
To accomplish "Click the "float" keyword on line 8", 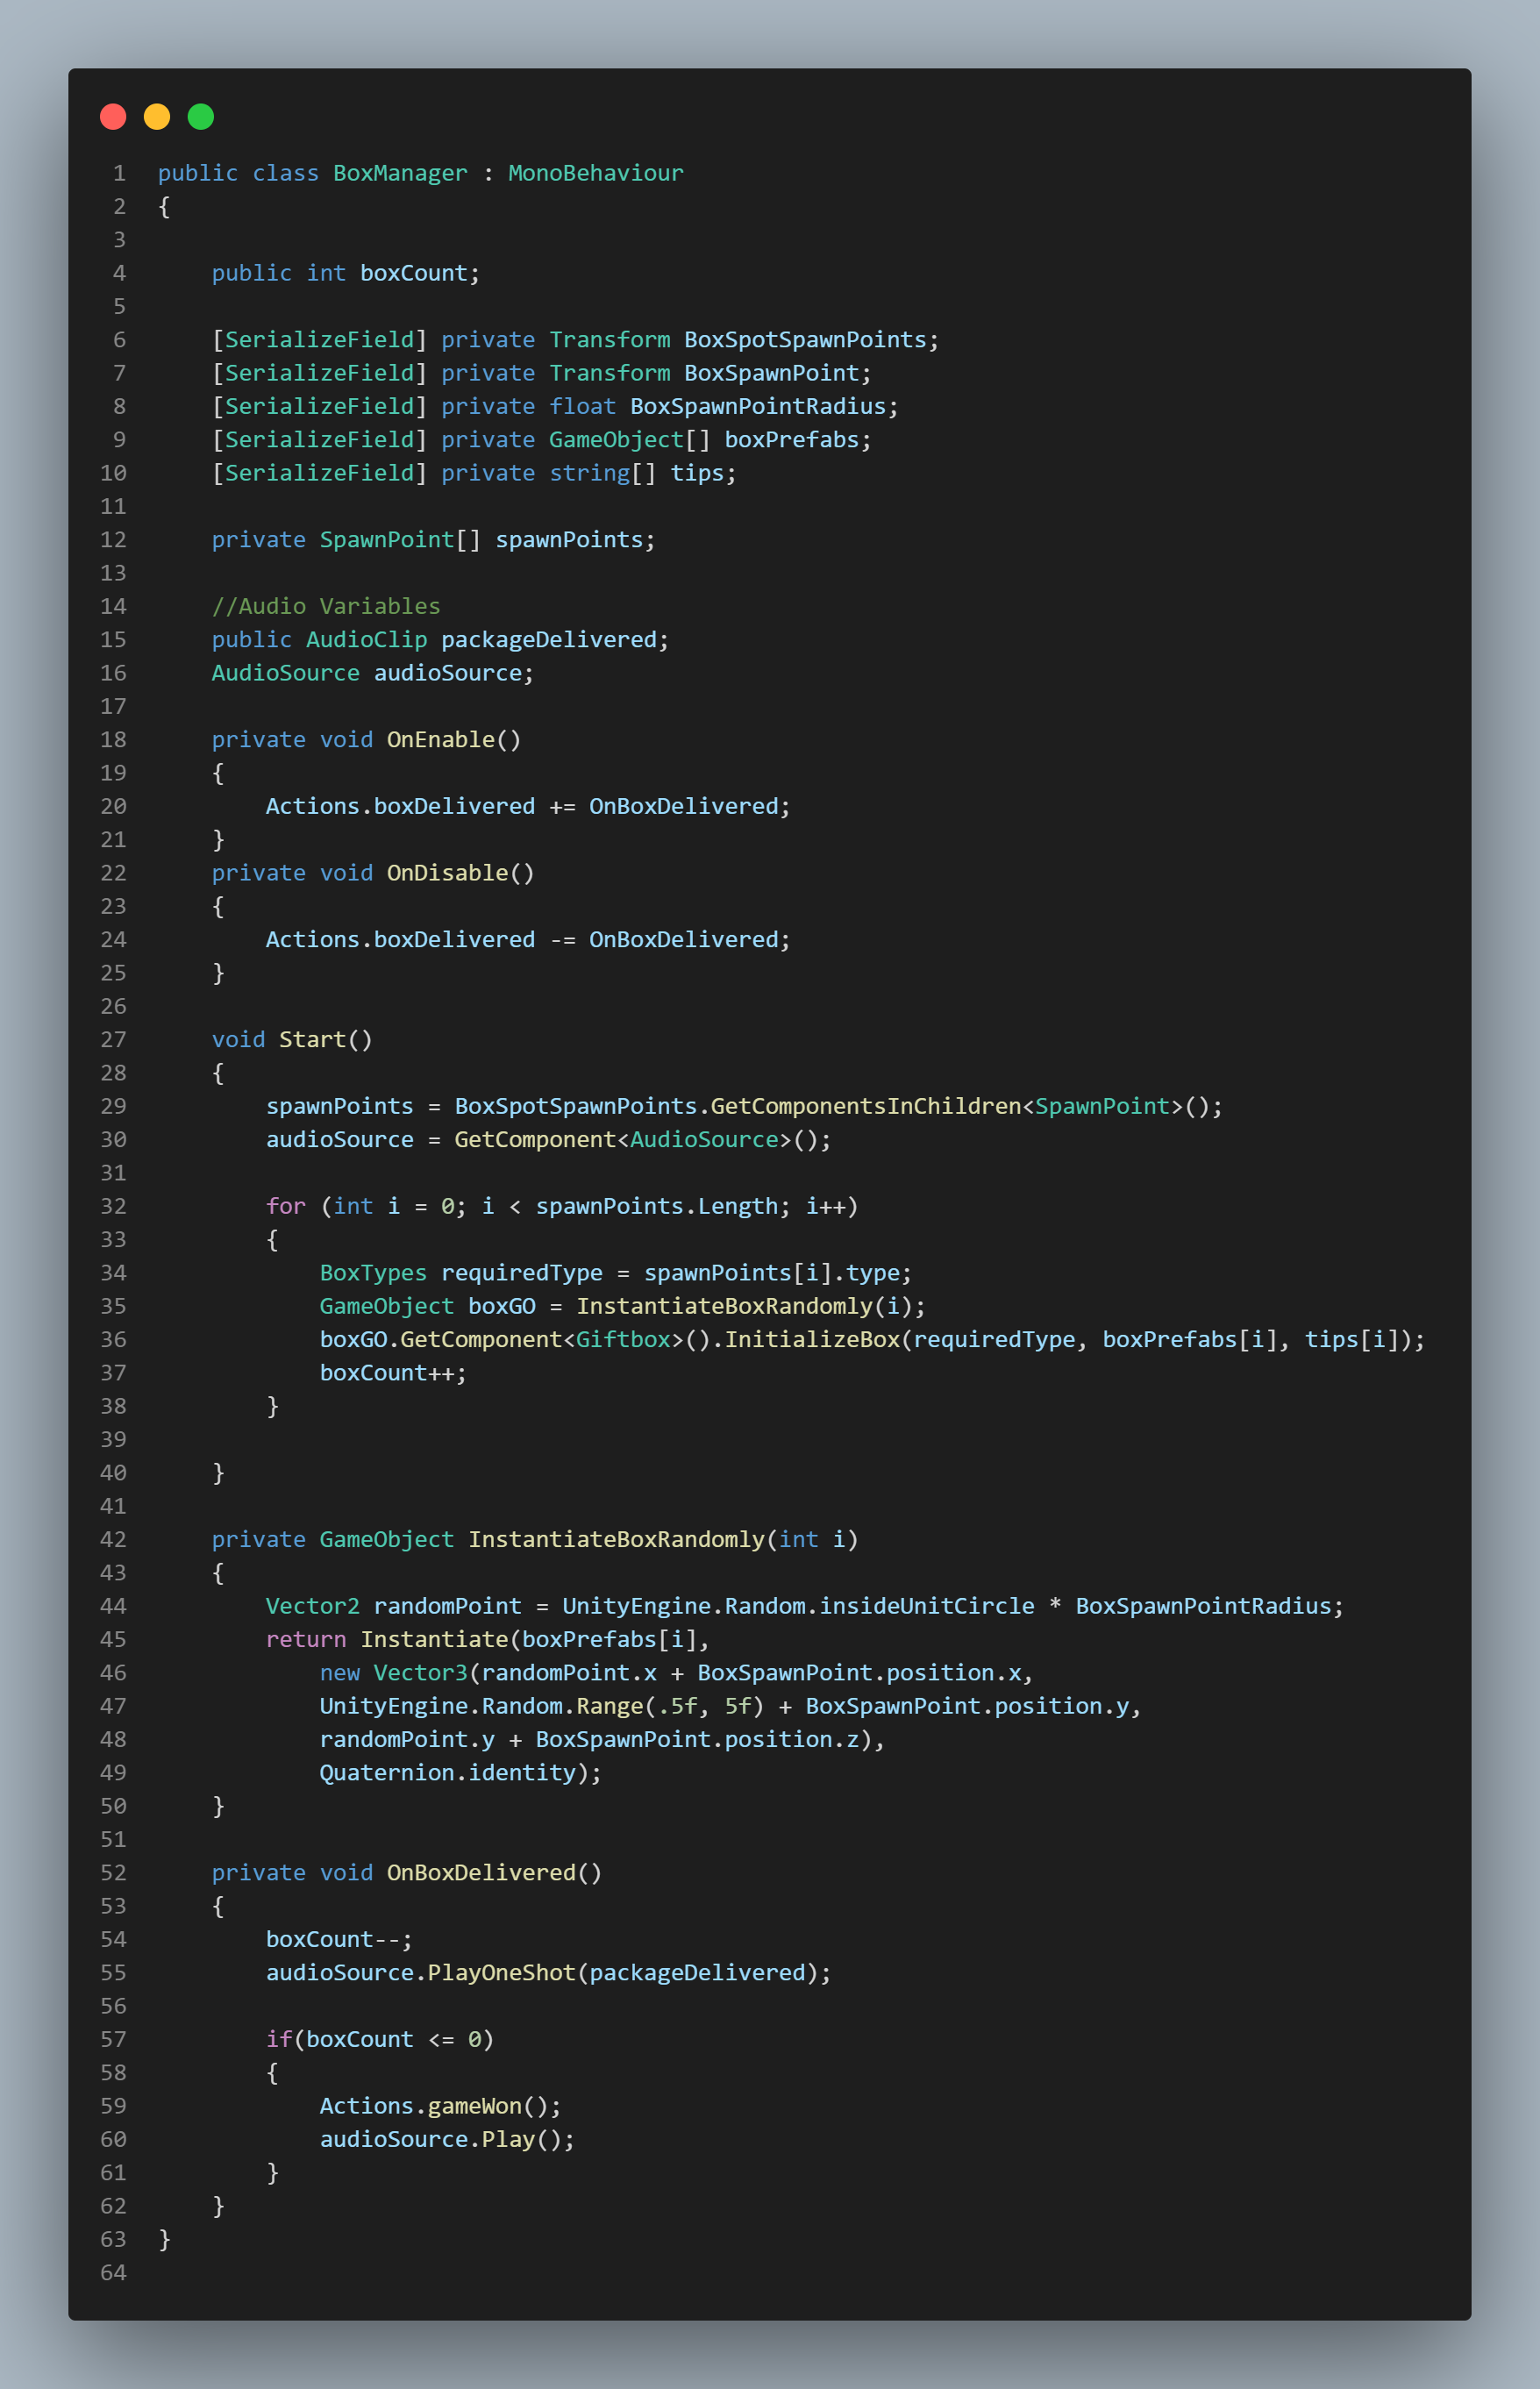I will [583, 406].
